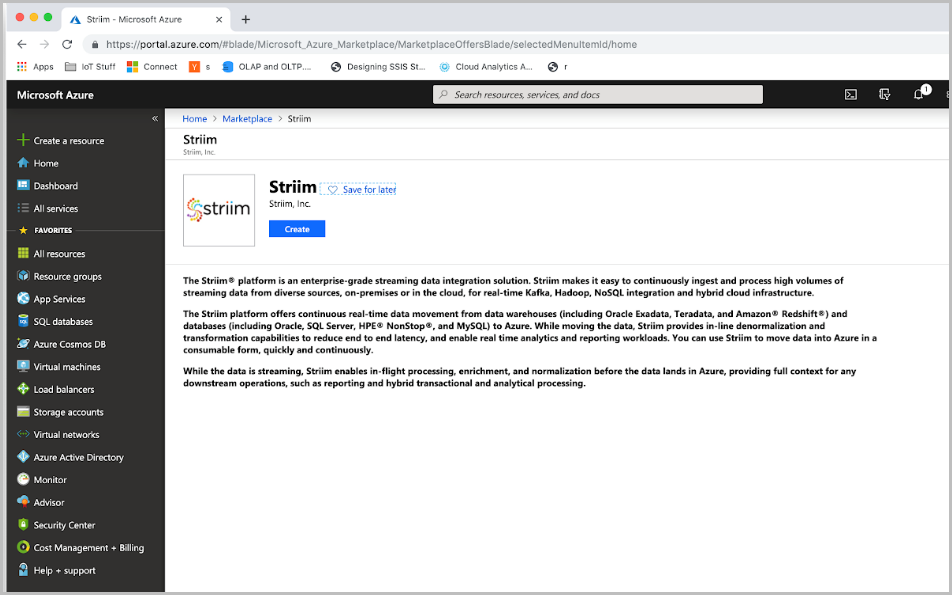The image size is (952, 595).
Task: Open the directory and subscription filter
Action: point(884,94)
